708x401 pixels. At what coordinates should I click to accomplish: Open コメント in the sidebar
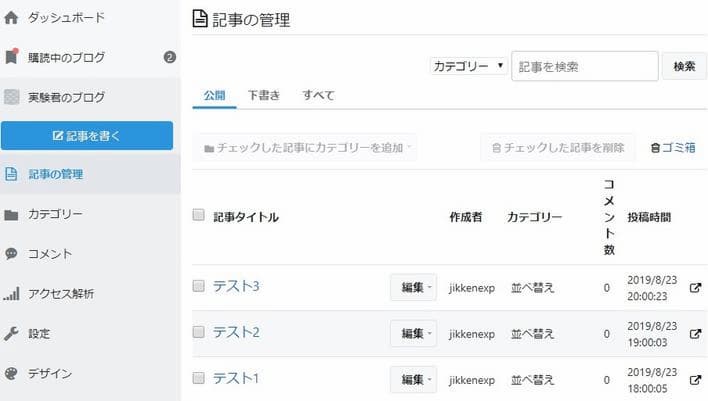[50, 254]
